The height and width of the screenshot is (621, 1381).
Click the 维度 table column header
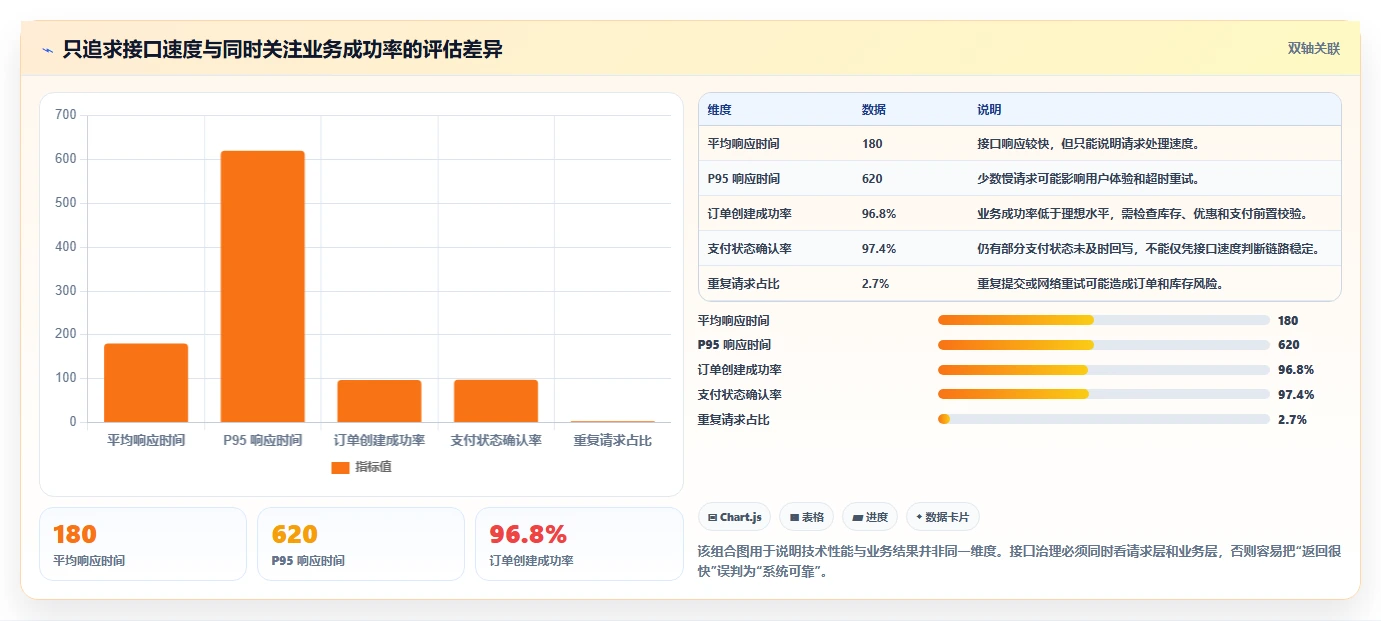click(720, 110)
